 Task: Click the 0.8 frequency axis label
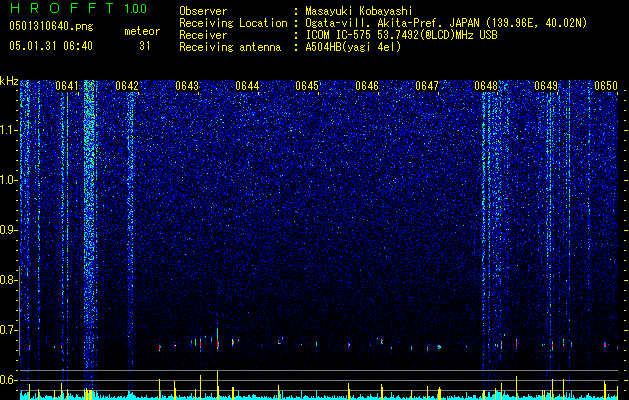pyautogui.click(x=8, y=280)
